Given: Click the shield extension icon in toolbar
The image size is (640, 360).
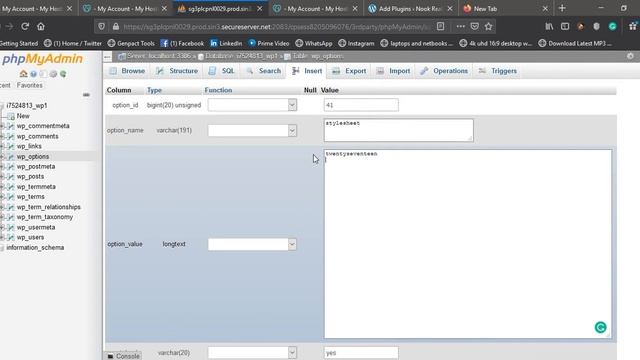Looking at the screenshot, I should (x=596, y=27).
